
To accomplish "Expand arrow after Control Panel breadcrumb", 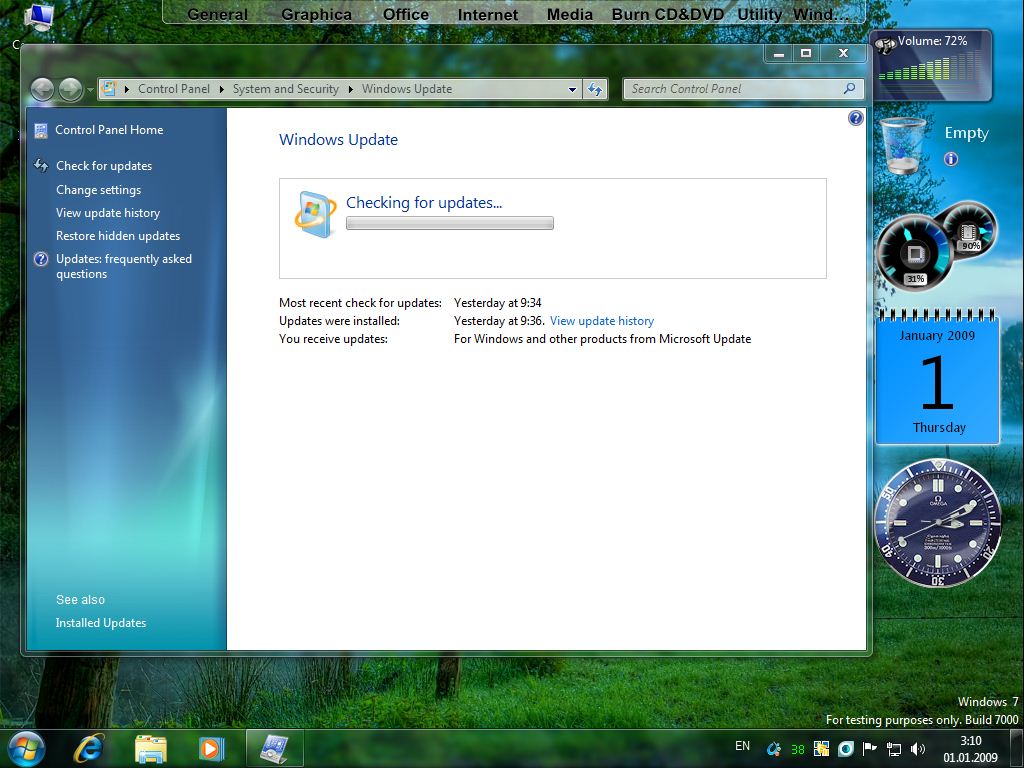I will (221, 89).
